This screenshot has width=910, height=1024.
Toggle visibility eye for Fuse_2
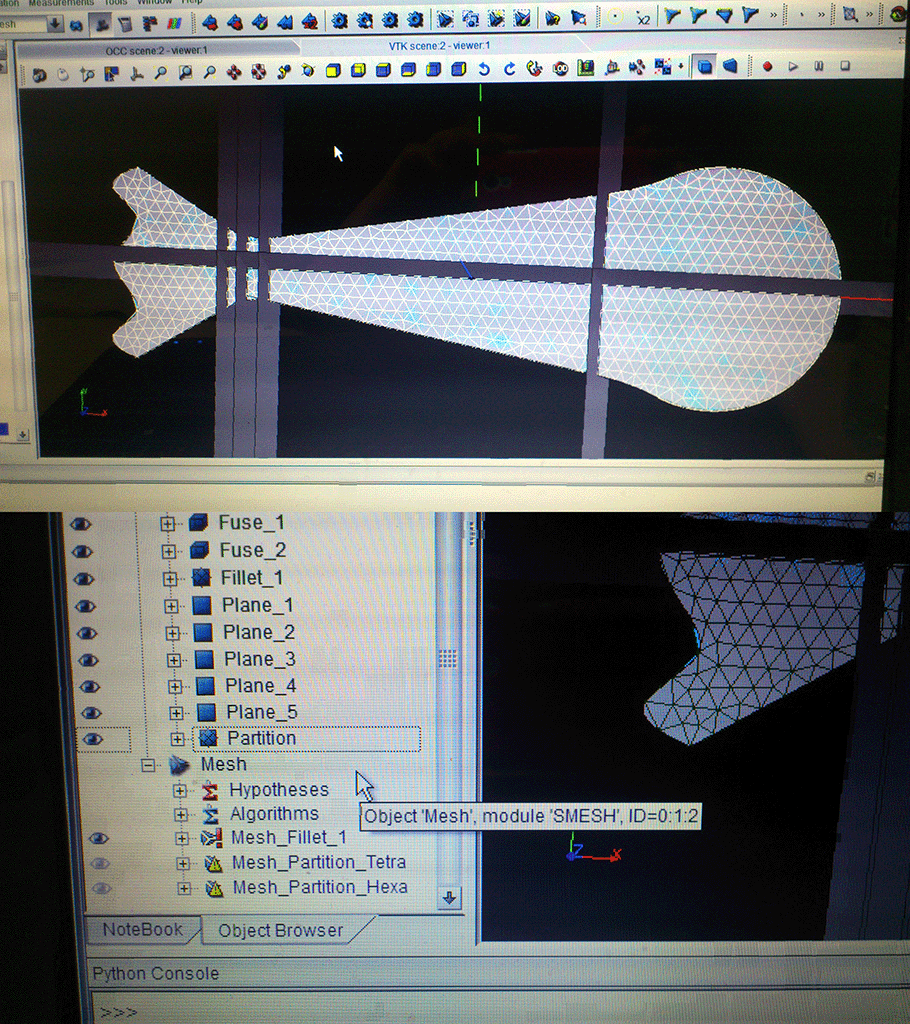pyautogui.click(x=82, y=552)
